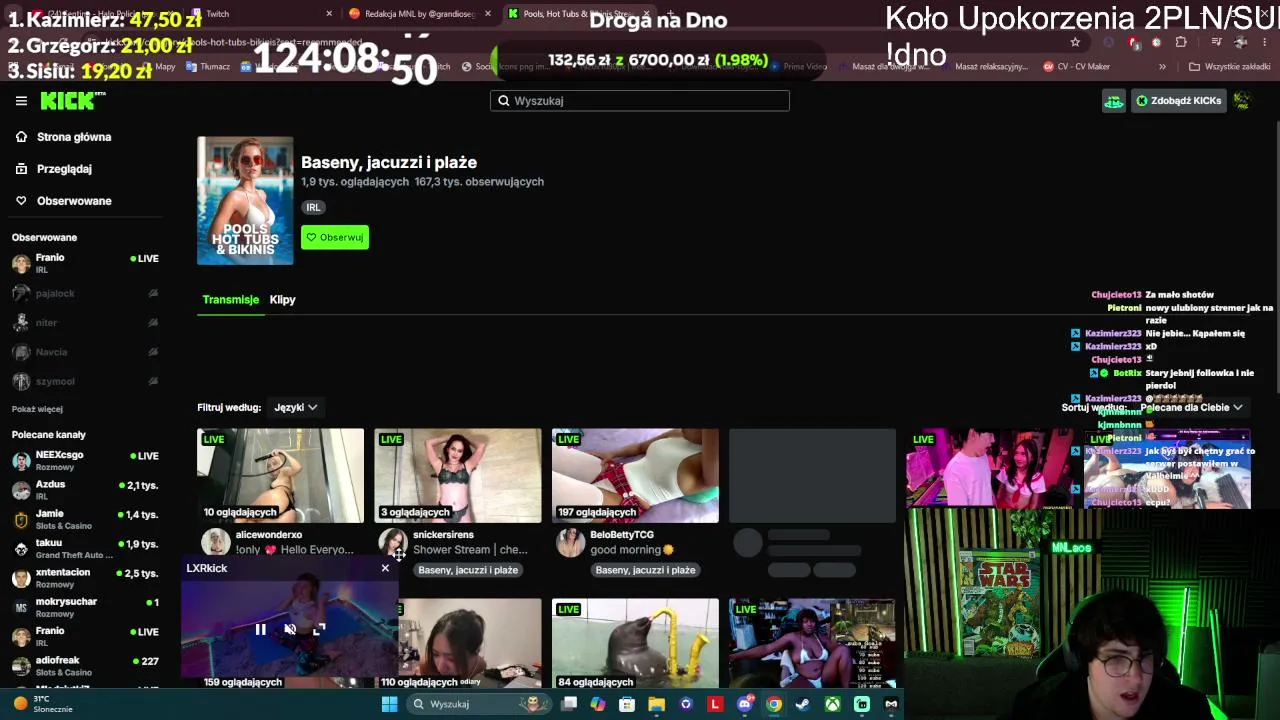Open the red L app from the taskbar
Viewport: 1280px width, 720px height.
(715, 704)
